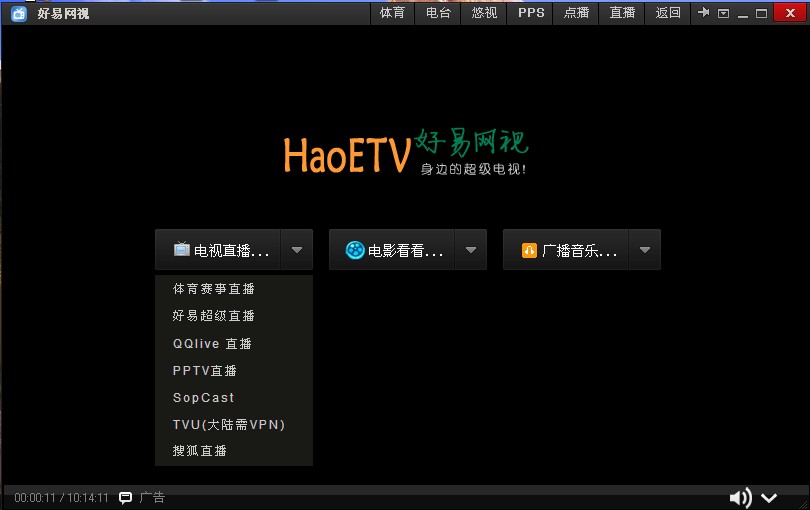This screenshot has width=810, height=510.
Task: Click the 电视直播 button
Action: click(x=218, y=250)
